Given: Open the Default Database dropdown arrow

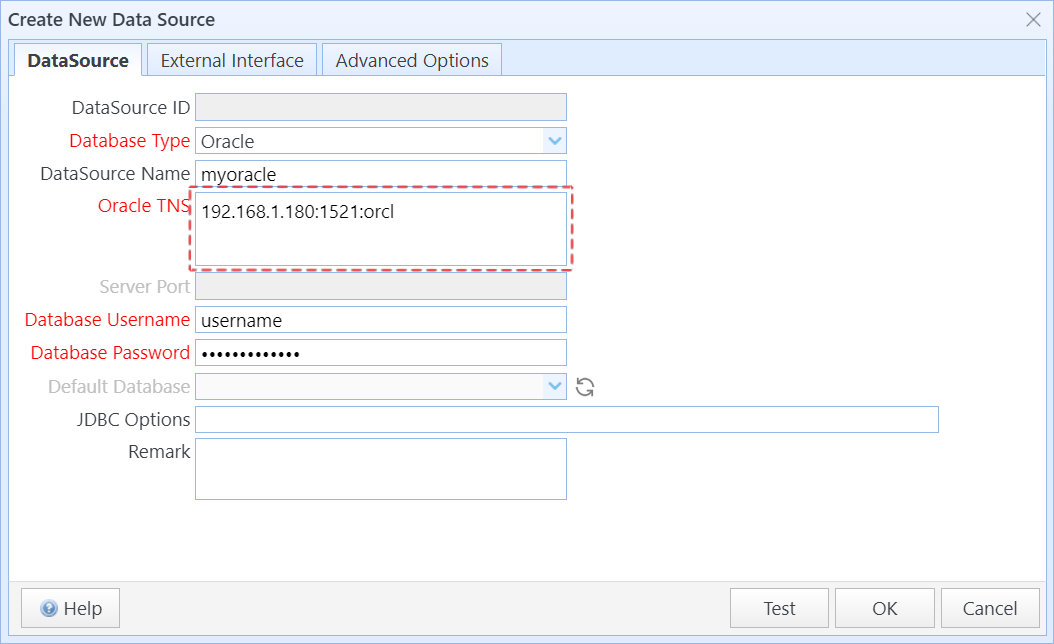Looking at the screenshot, I should [555, 387].
